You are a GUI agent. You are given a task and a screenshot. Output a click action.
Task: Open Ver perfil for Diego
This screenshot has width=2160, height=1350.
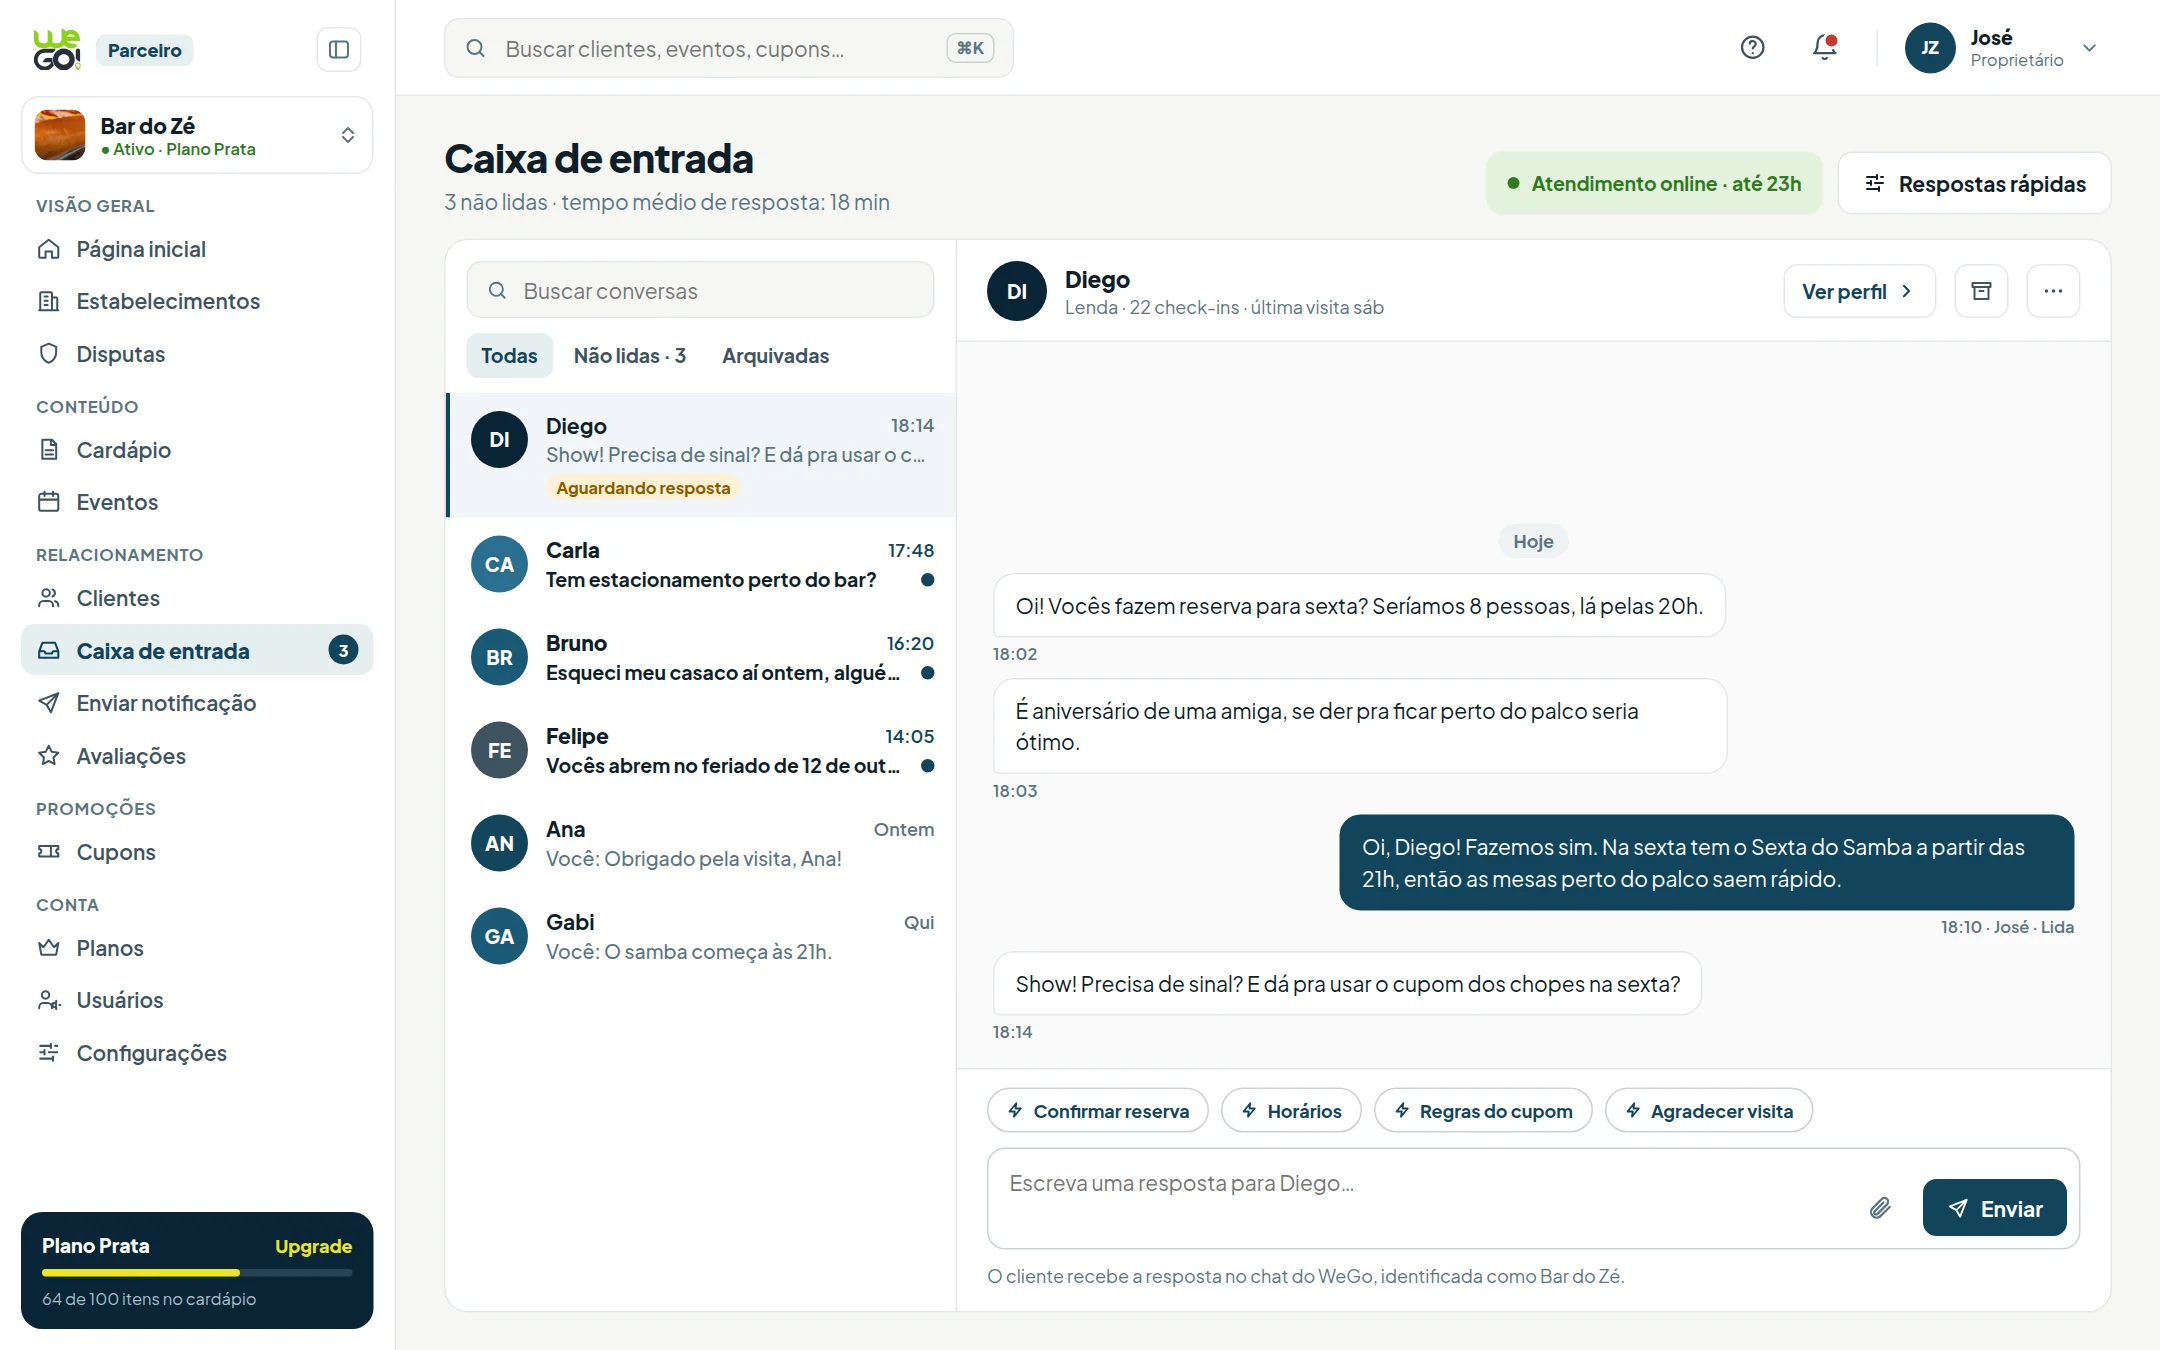pos(1859,291)
